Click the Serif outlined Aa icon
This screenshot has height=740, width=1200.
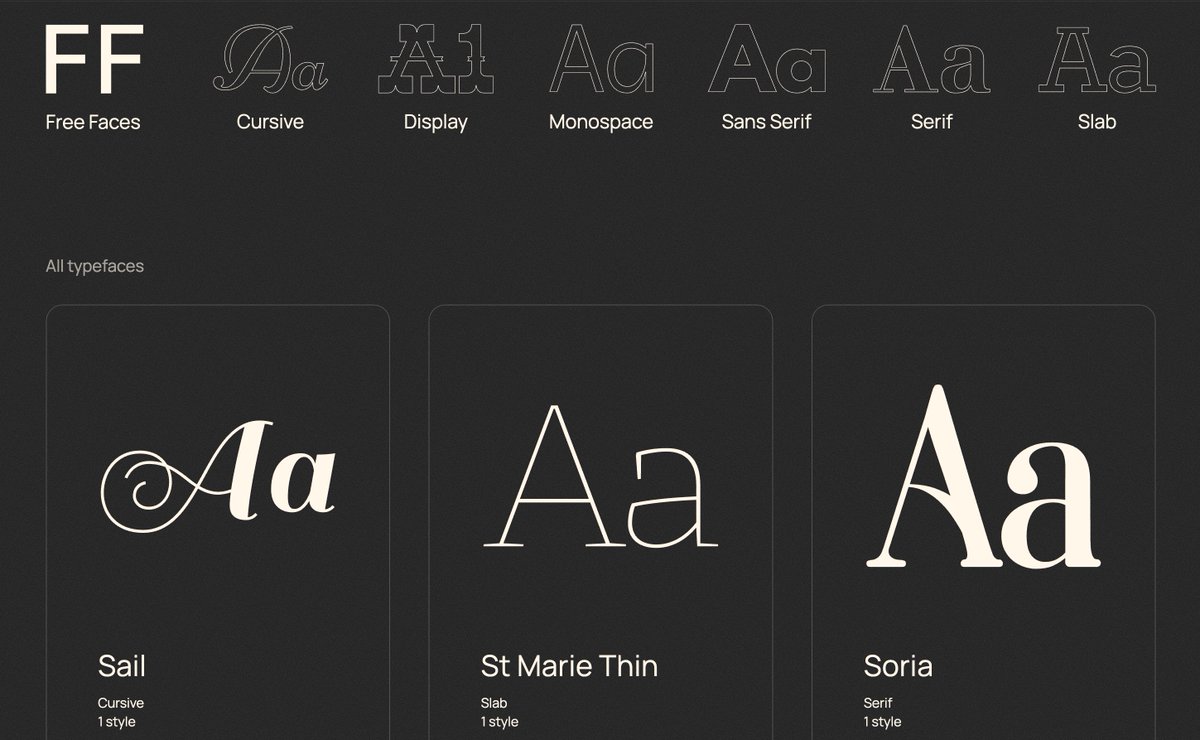tap(932, 60)
